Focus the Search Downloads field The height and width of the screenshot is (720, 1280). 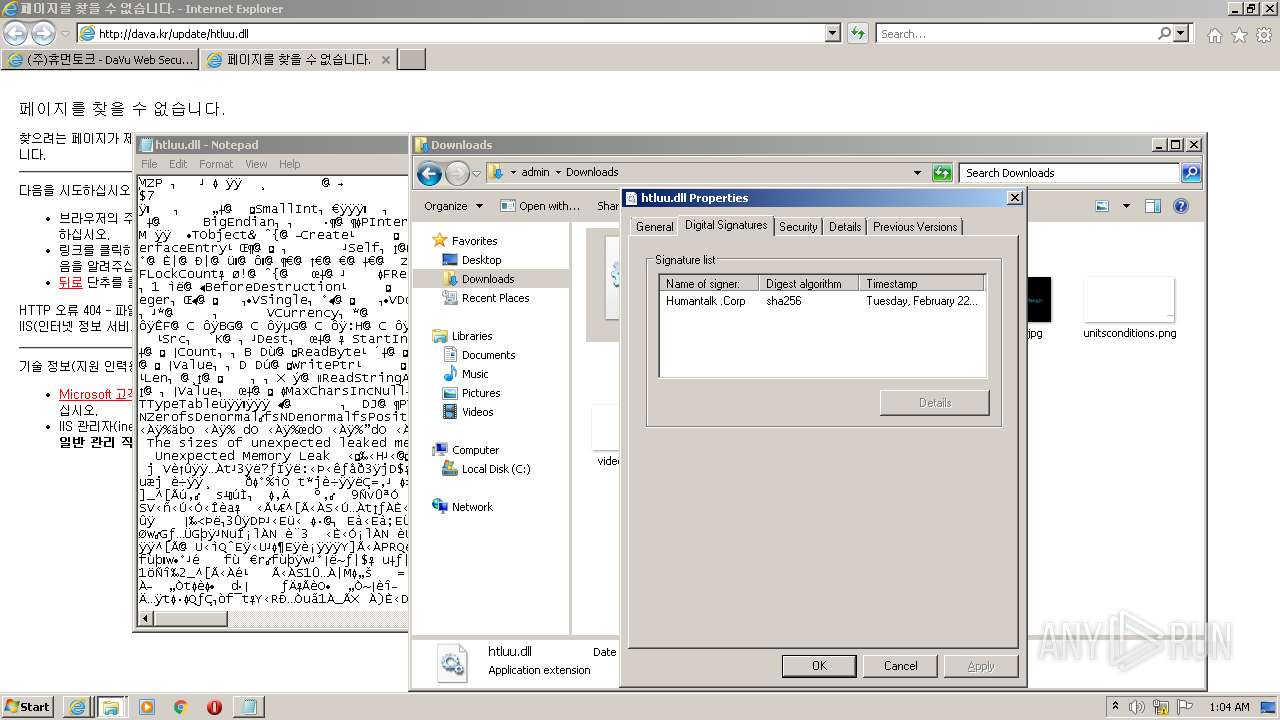click(x=1069, y=173)
